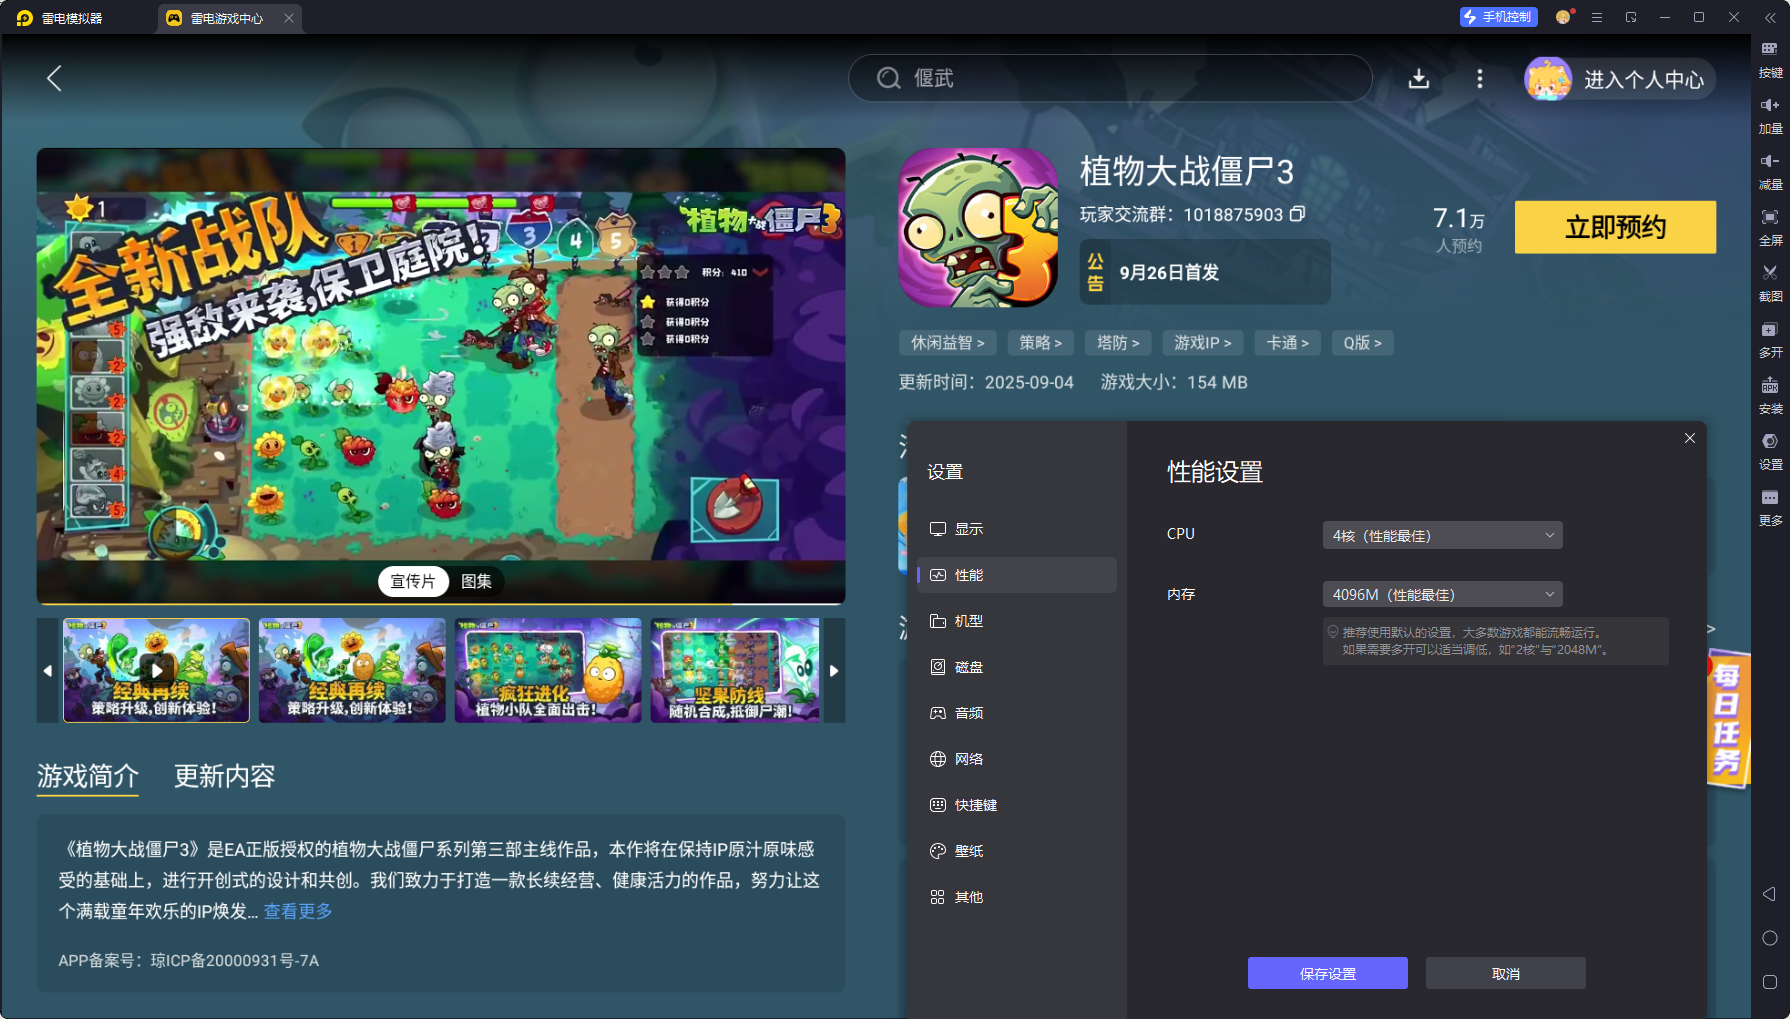Decrease volume with 减量 sidebar icon

tap(1770, 172)
